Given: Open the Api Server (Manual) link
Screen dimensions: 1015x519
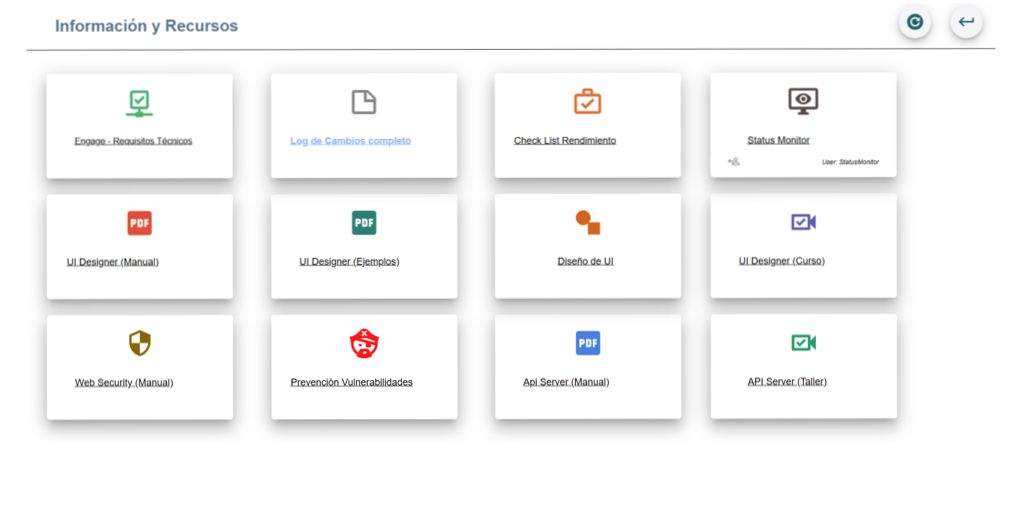Looking at the screenshot, I should coord(566,382).
